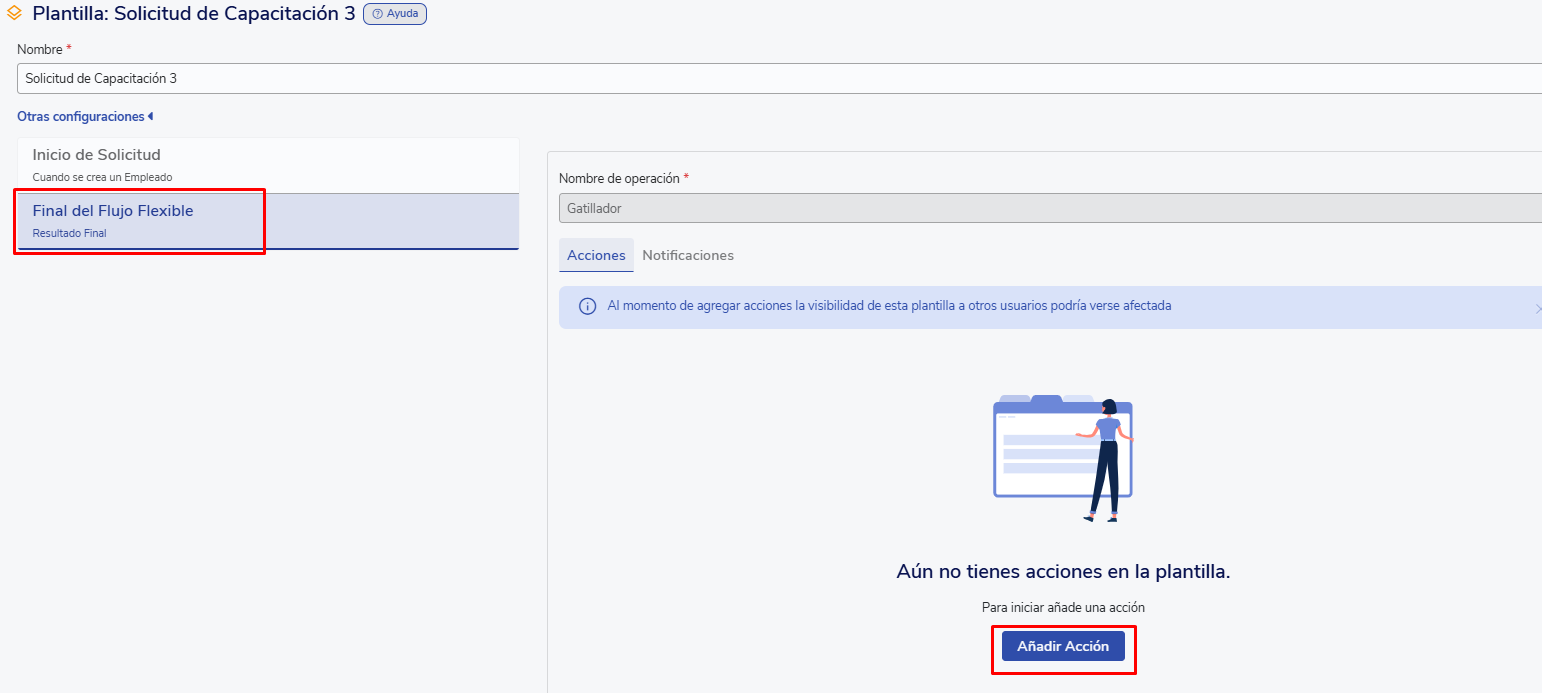
Task: Switch to the Acciones tab
Action: [x=596, y=255]
